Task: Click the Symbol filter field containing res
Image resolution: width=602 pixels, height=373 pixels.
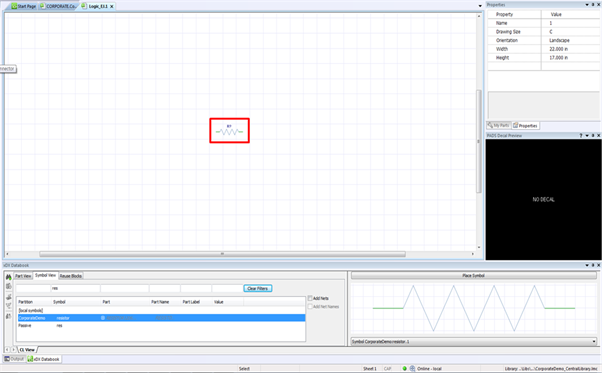Action: click(x=75, y=288)
